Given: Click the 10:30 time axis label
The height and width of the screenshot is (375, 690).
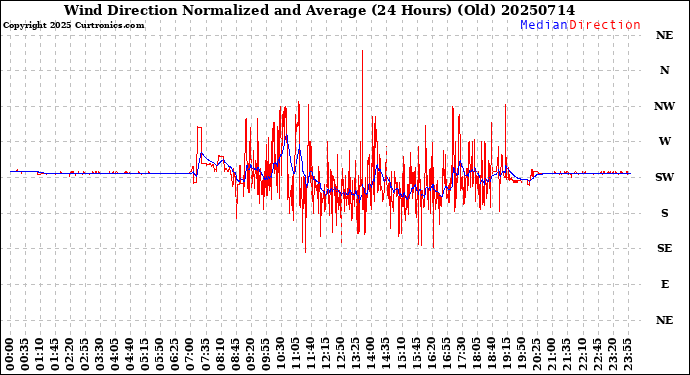Looking at the screenshot, I should tap(281, 354).
